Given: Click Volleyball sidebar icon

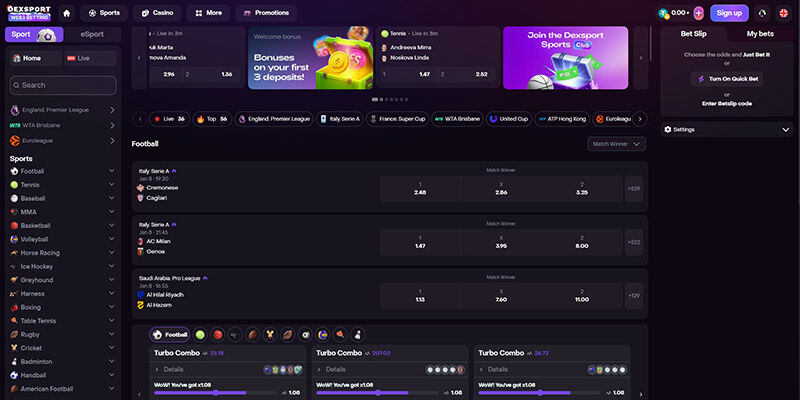Looking at the screenshot, I should pos(14,239).
